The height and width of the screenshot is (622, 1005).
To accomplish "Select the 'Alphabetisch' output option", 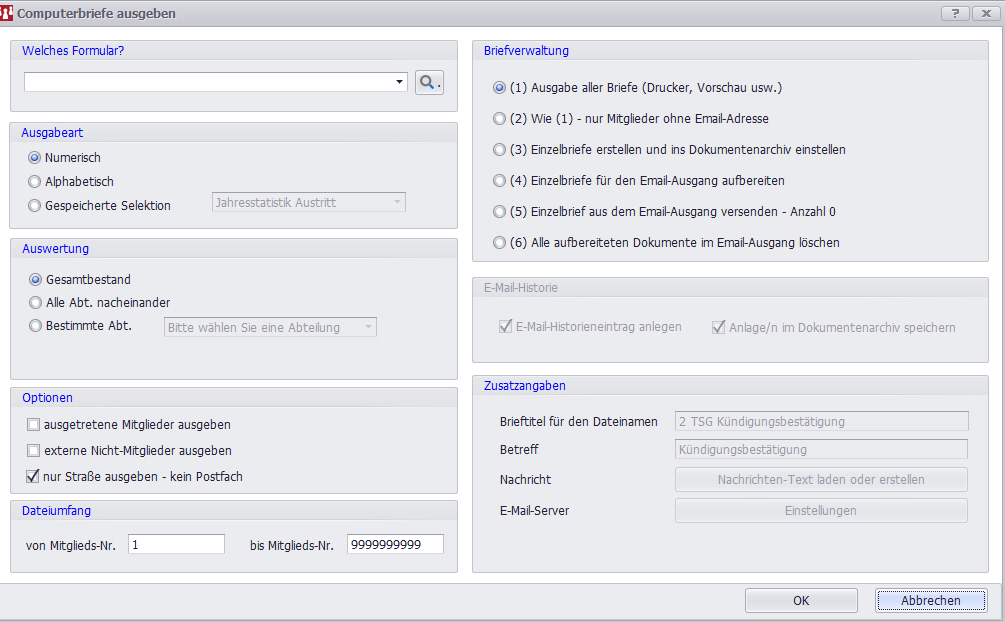I will 35,182.
